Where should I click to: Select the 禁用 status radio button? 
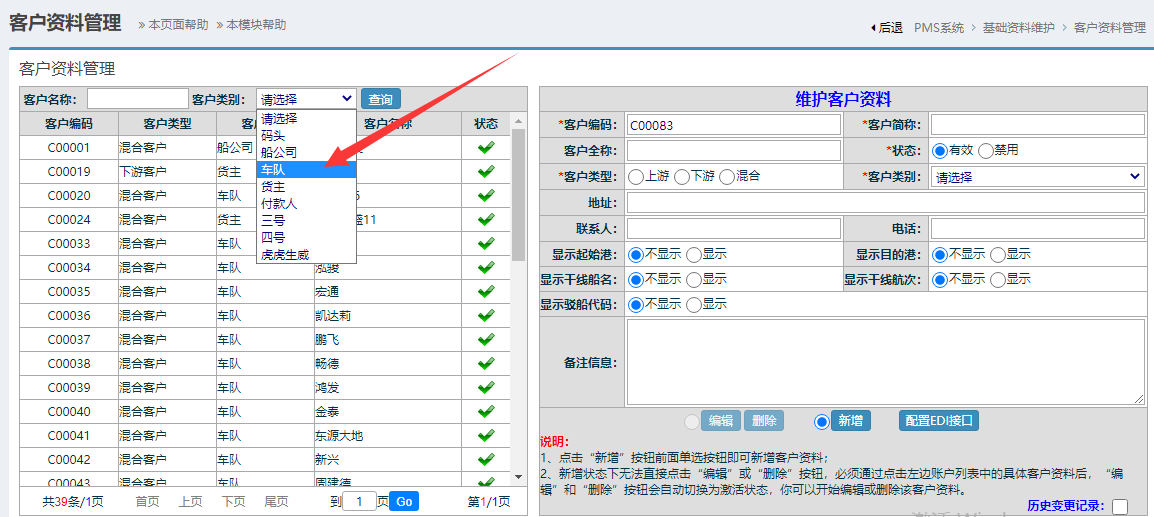[x=986, y=150]
